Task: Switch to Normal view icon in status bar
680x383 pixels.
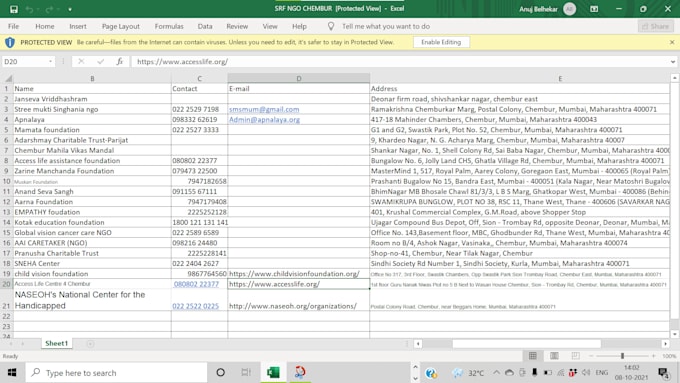Action: point(533,356)
